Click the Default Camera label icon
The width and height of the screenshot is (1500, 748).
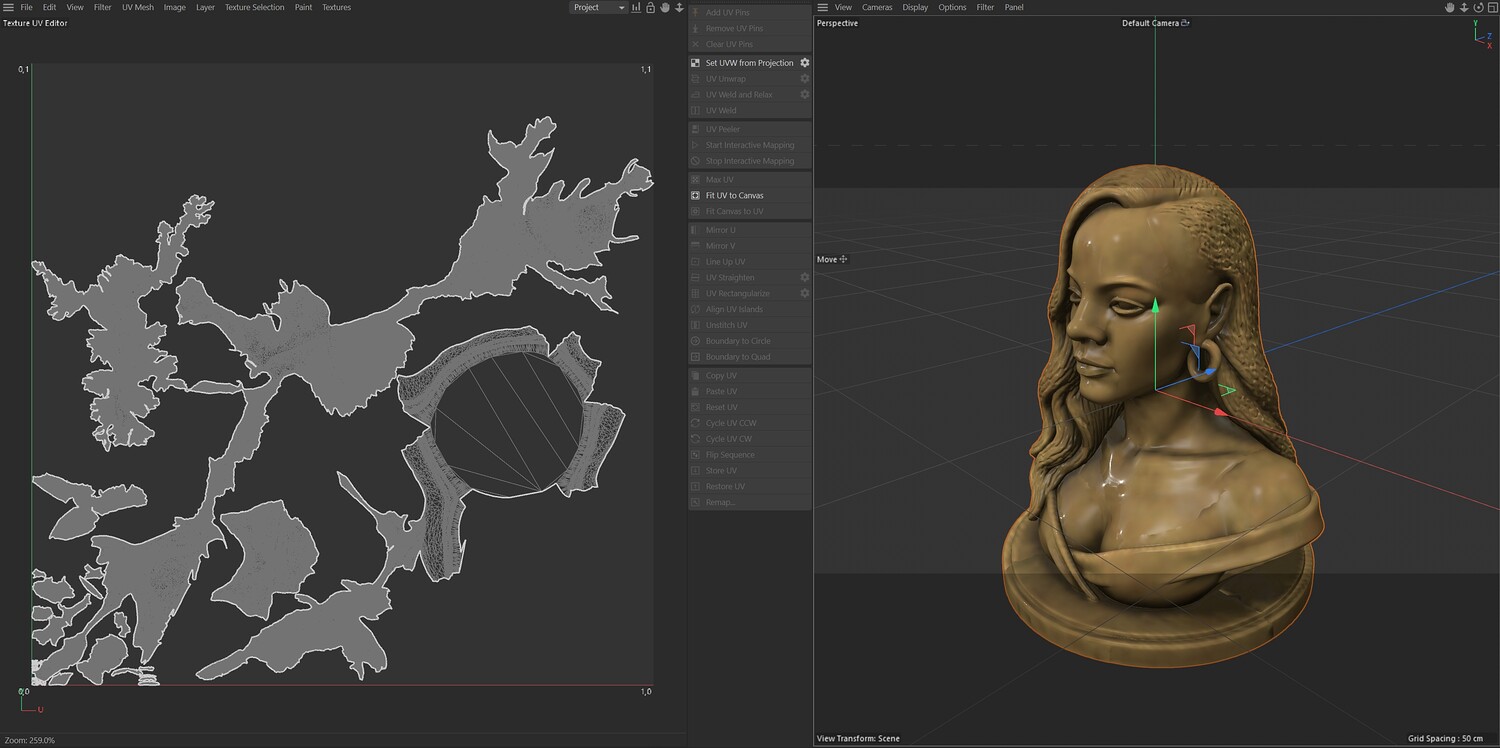pos(1185,23)
